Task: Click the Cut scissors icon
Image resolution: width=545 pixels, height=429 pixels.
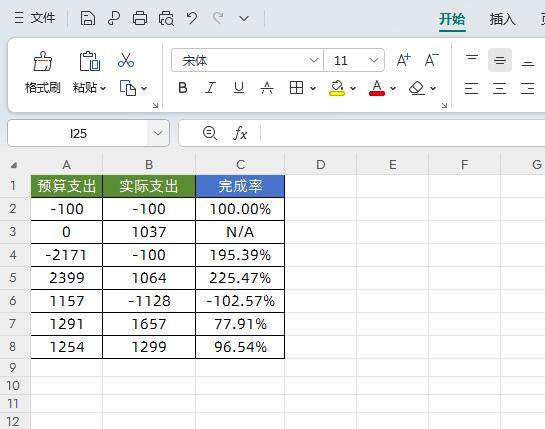Action: click(x=126, y=60)
